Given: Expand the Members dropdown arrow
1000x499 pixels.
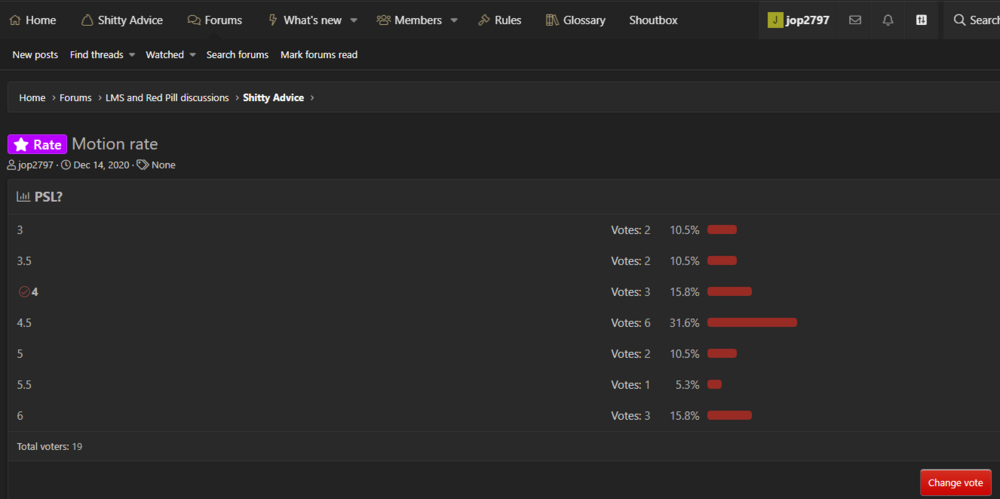Looking at the screenshot, I should tap(454, 20).
